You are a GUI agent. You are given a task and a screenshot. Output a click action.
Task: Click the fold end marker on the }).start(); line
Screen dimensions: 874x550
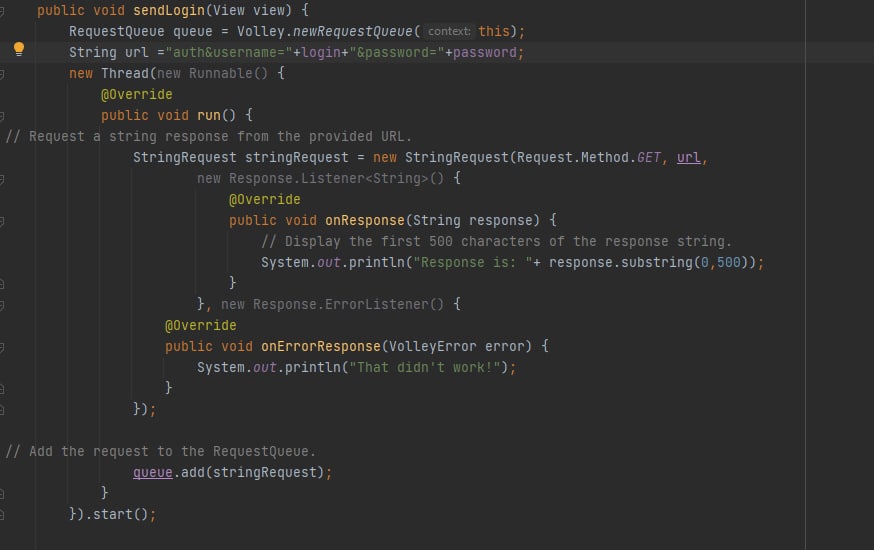pyautogui.click(x=2, y=515)
